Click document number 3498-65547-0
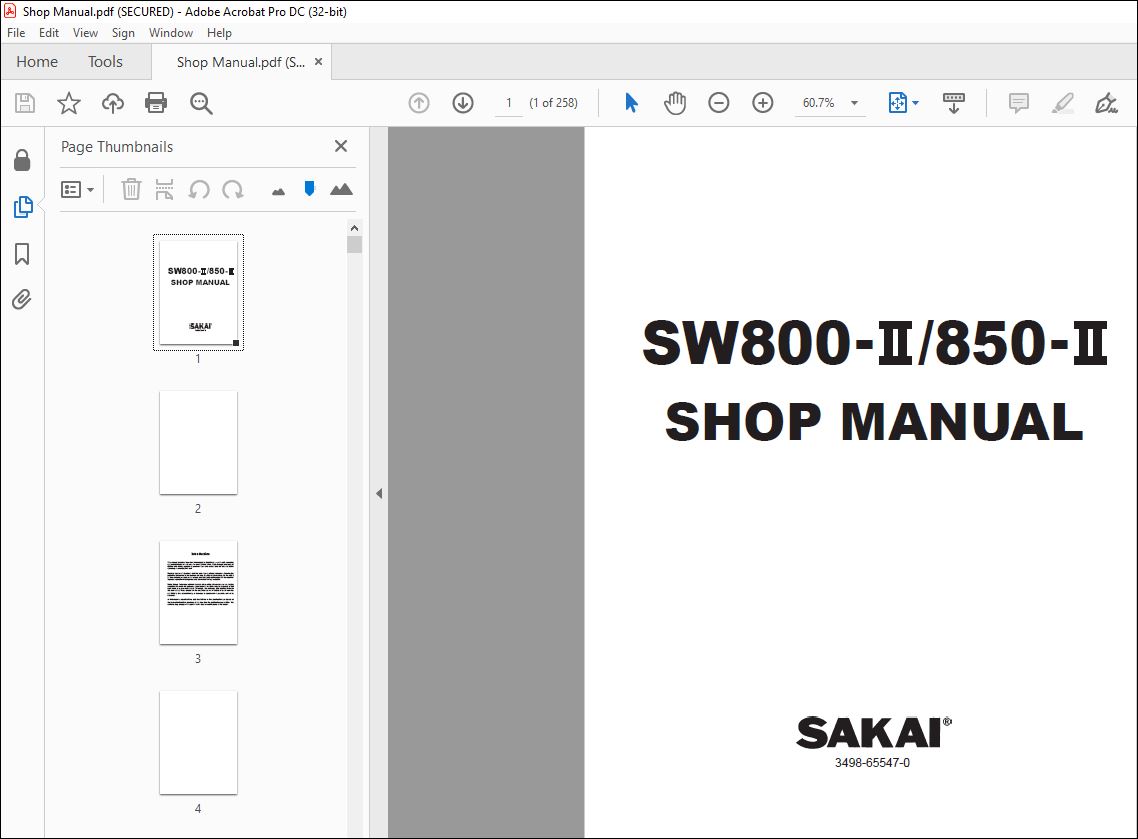The height and width of the screenshot is (839, 1138). coord(872,763)
